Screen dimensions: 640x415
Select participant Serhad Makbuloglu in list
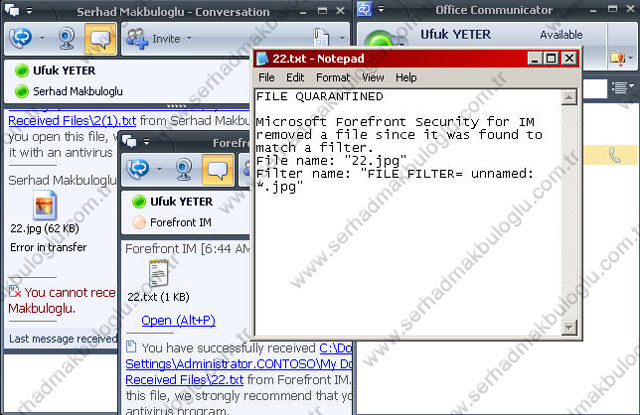point(78,91)
